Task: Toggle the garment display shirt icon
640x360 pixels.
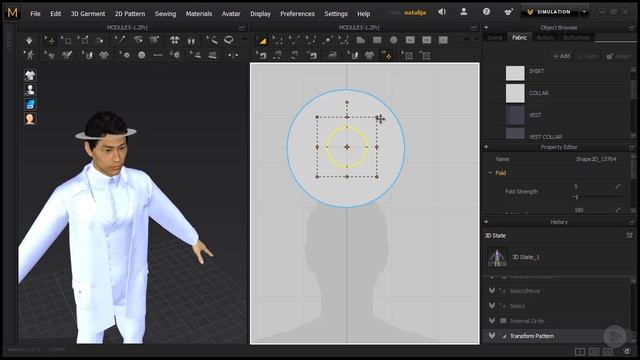Action: 30,75
